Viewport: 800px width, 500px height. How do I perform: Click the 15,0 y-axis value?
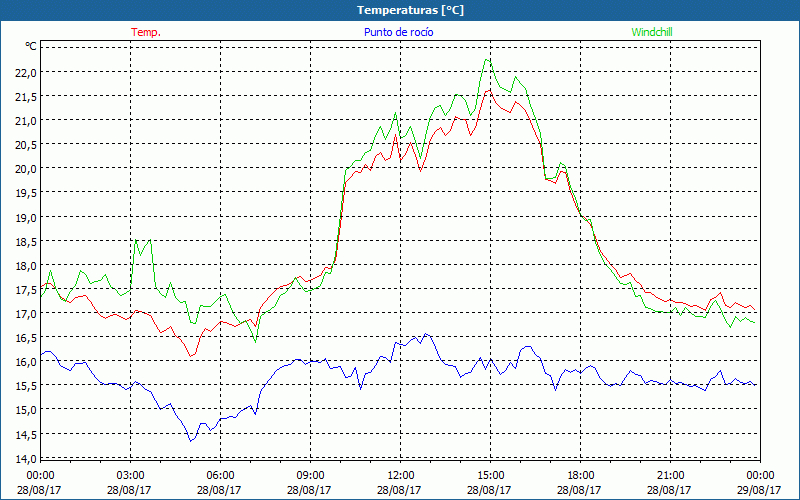point(27,410)
